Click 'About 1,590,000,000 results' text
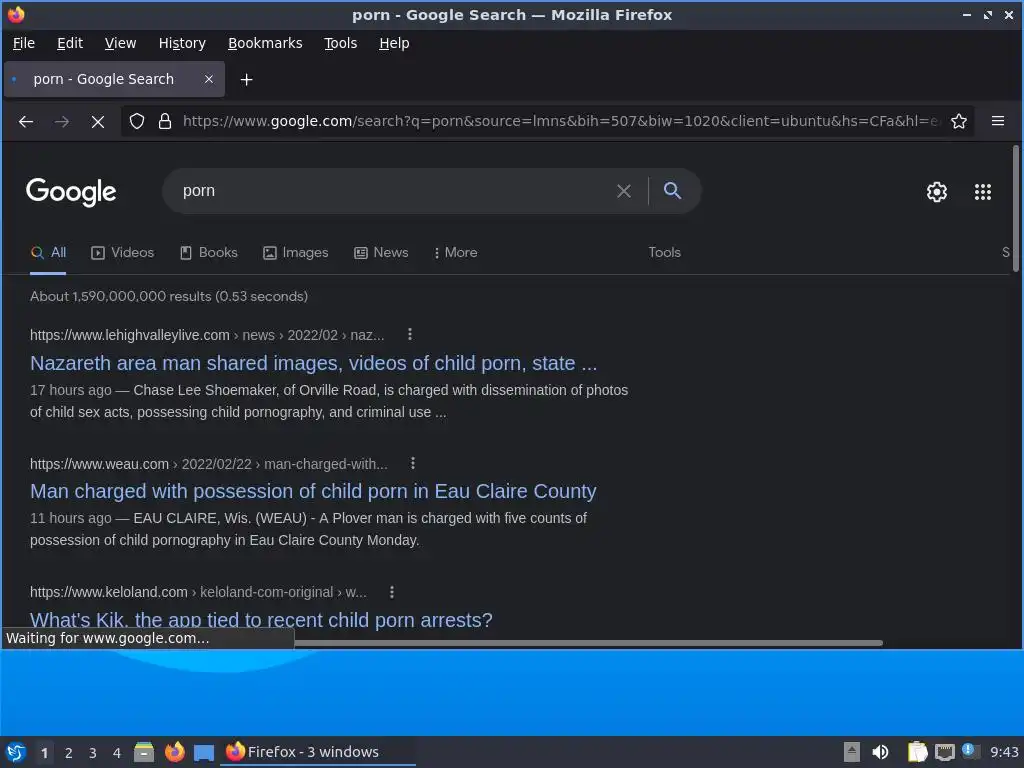Screen dimensions: 1024x768 [x=121, y=296]
